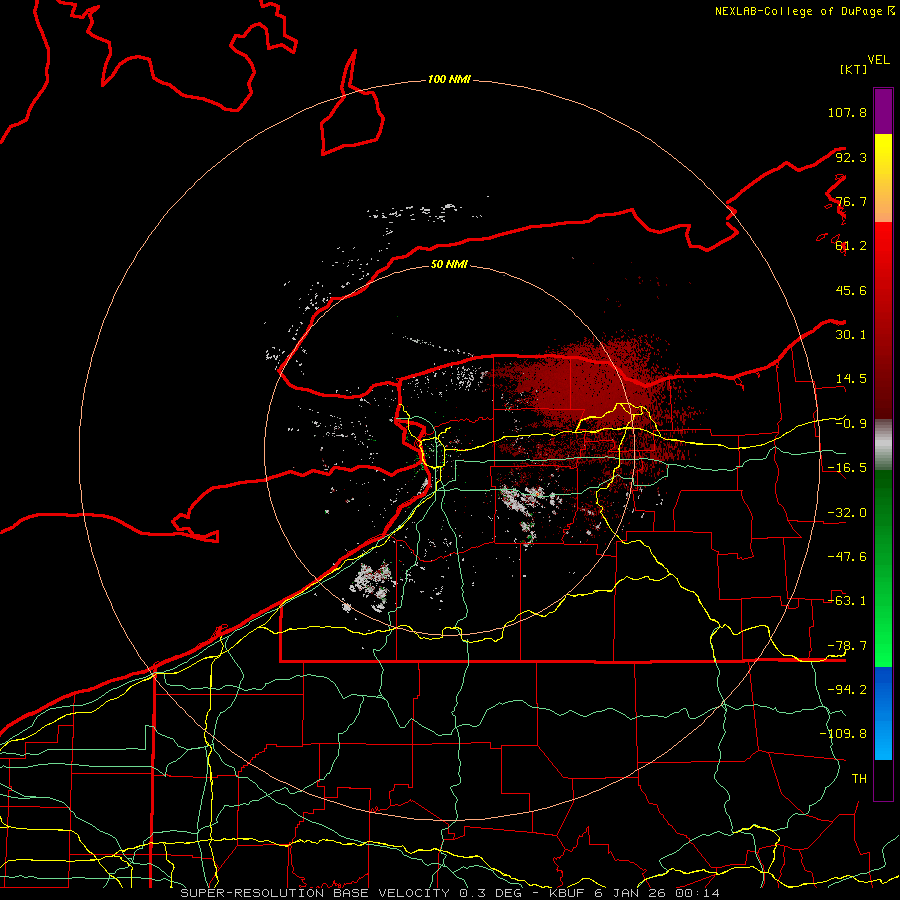Click the -63.1 velocity scale value
The width and height of the screenshot is (900, 900).
pos(847,601)
